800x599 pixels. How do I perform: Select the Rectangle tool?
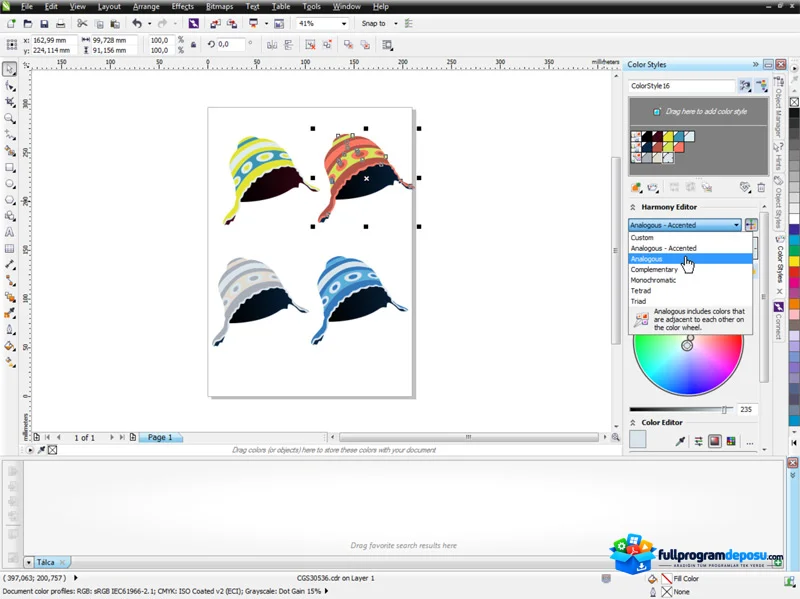(x=9, y=167)
